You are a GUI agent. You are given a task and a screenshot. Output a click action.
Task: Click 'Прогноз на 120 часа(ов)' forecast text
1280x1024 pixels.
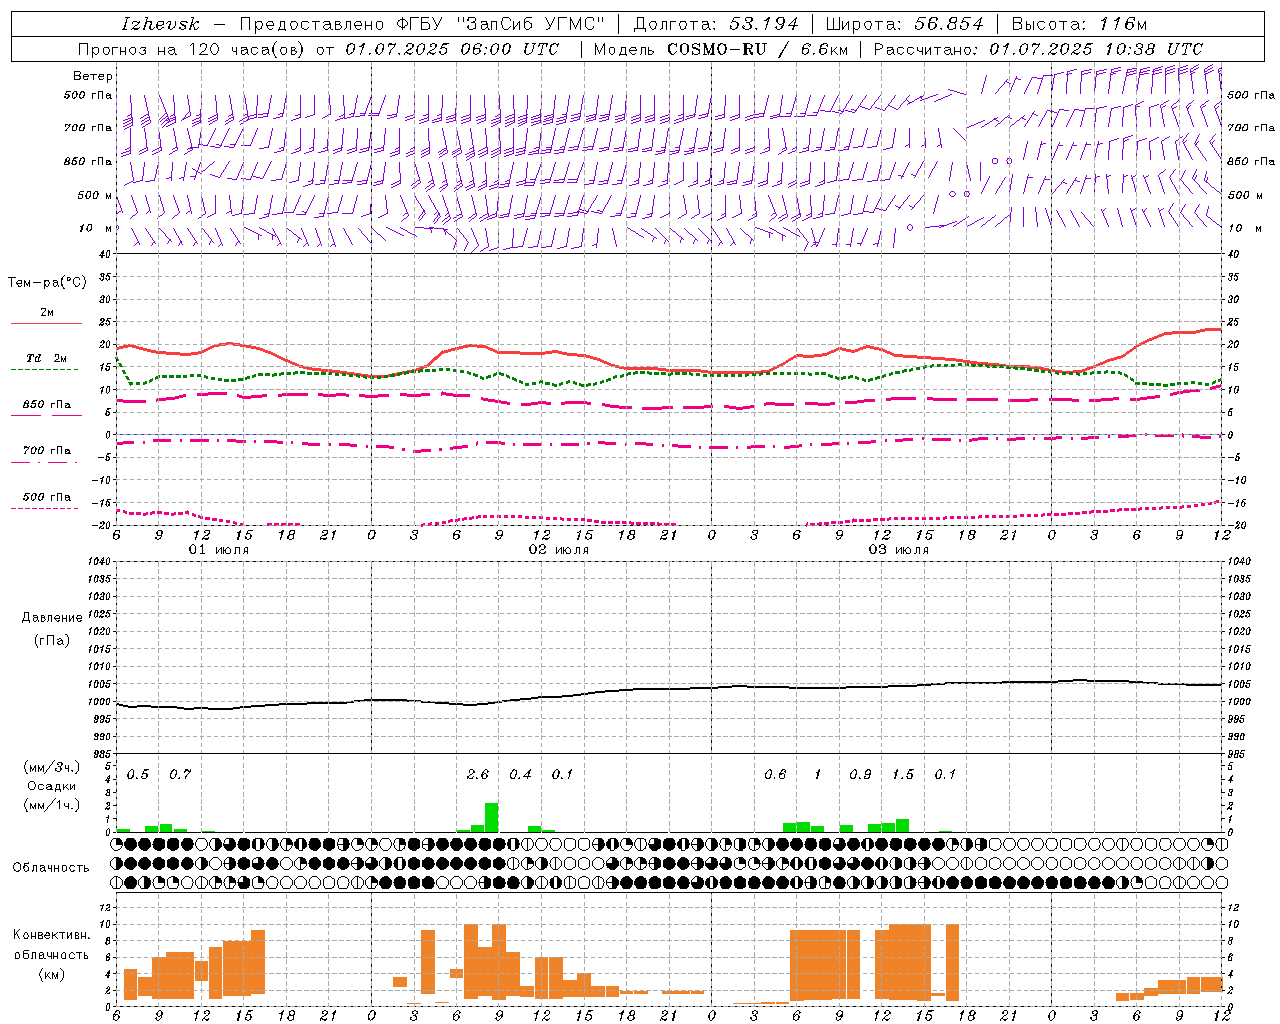point(192,49)
